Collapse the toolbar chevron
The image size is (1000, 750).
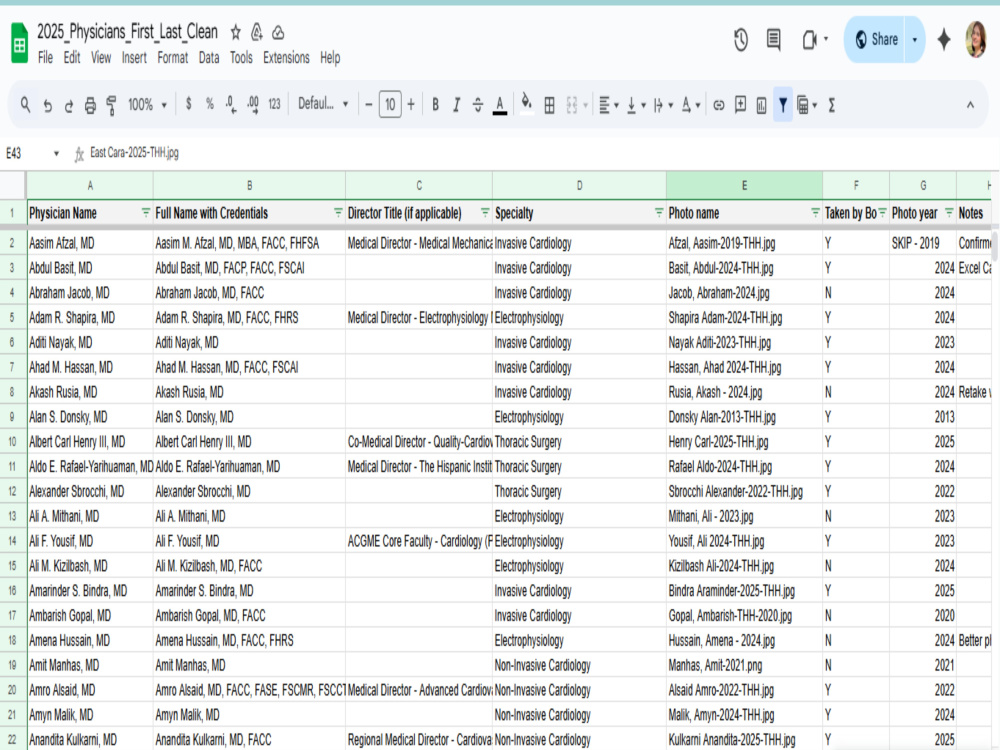tap(970, 105)
